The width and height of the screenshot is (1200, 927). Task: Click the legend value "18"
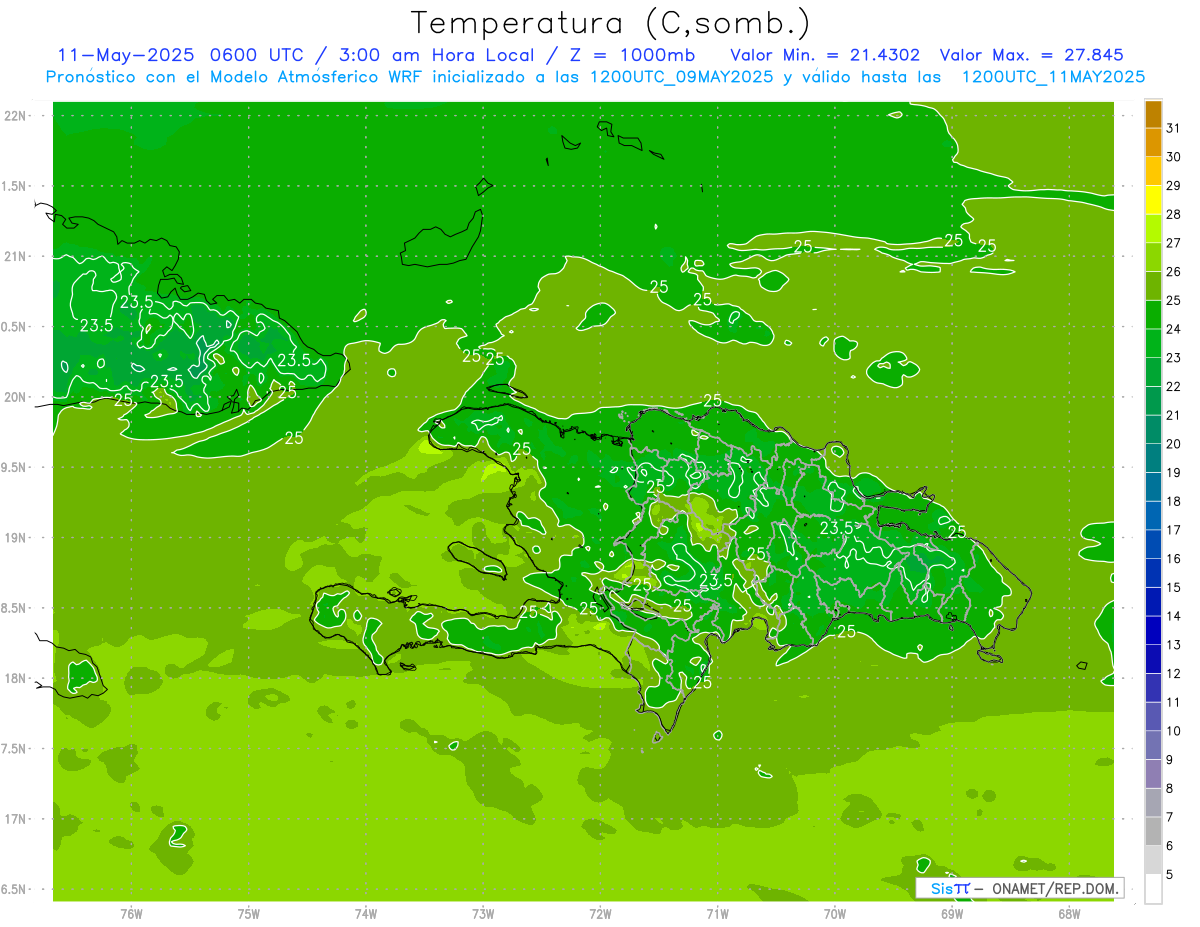click(x=1173, y=502)
